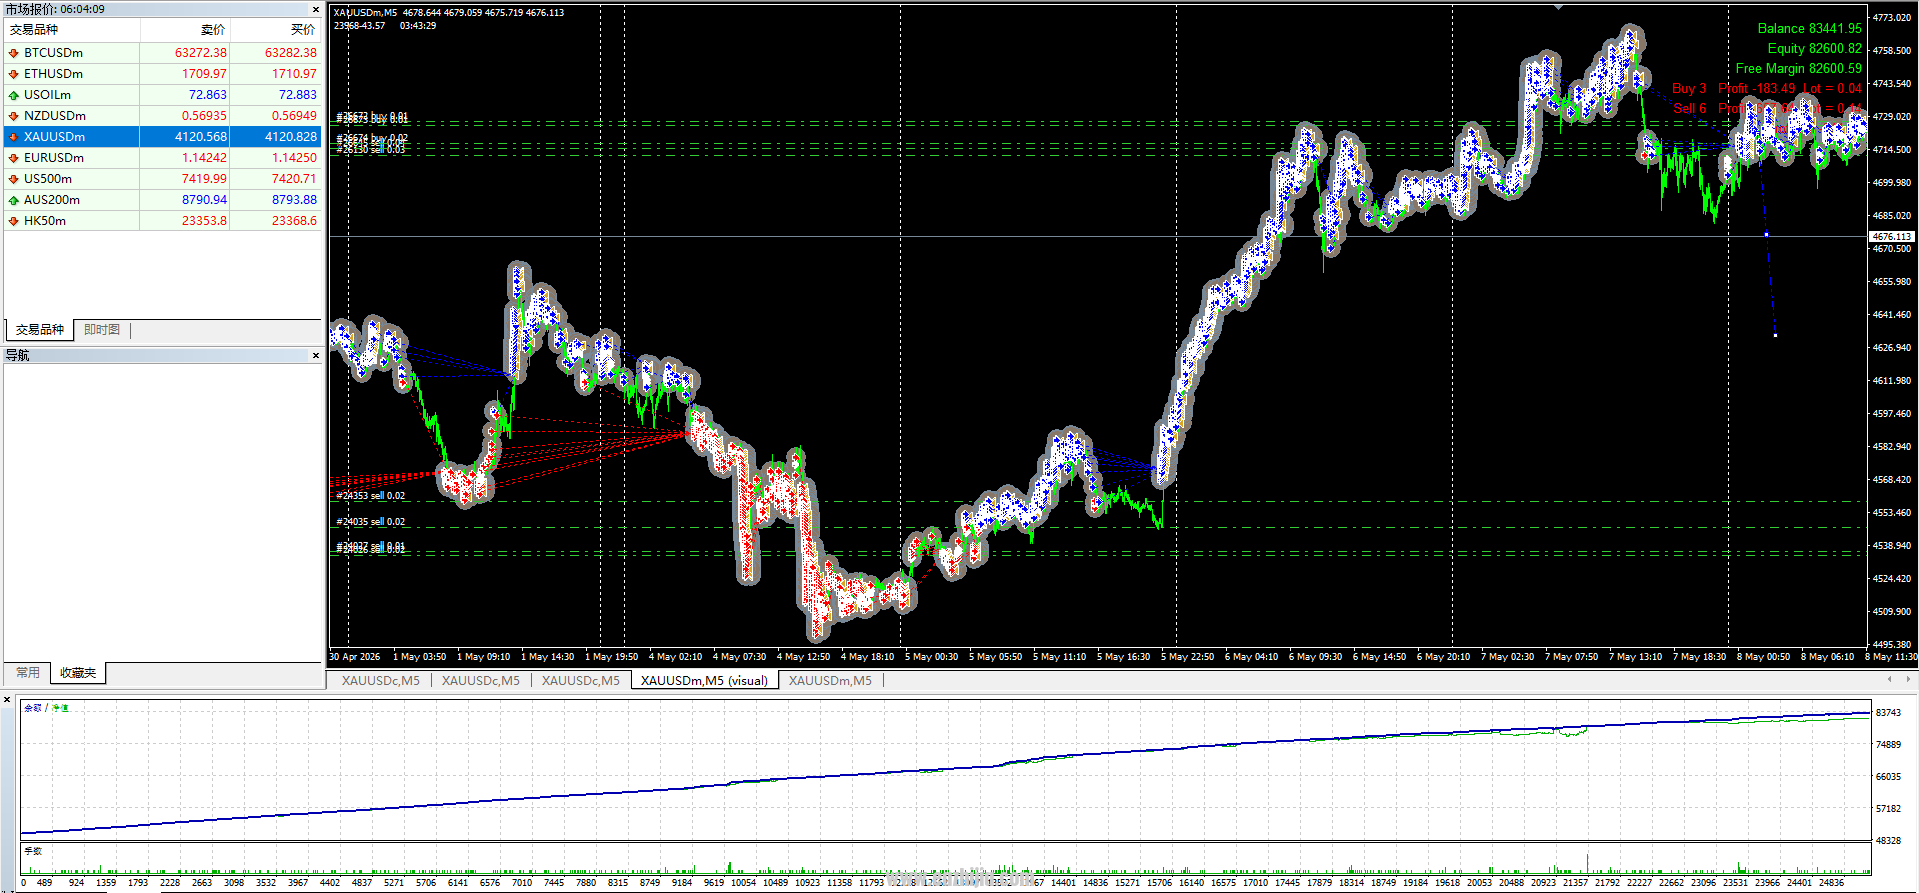Click the 手数 lots label in tester graph

33,851
